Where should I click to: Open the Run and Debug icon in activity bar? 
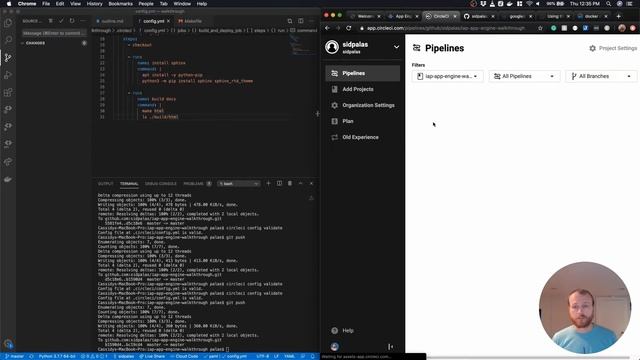(8, 75)
